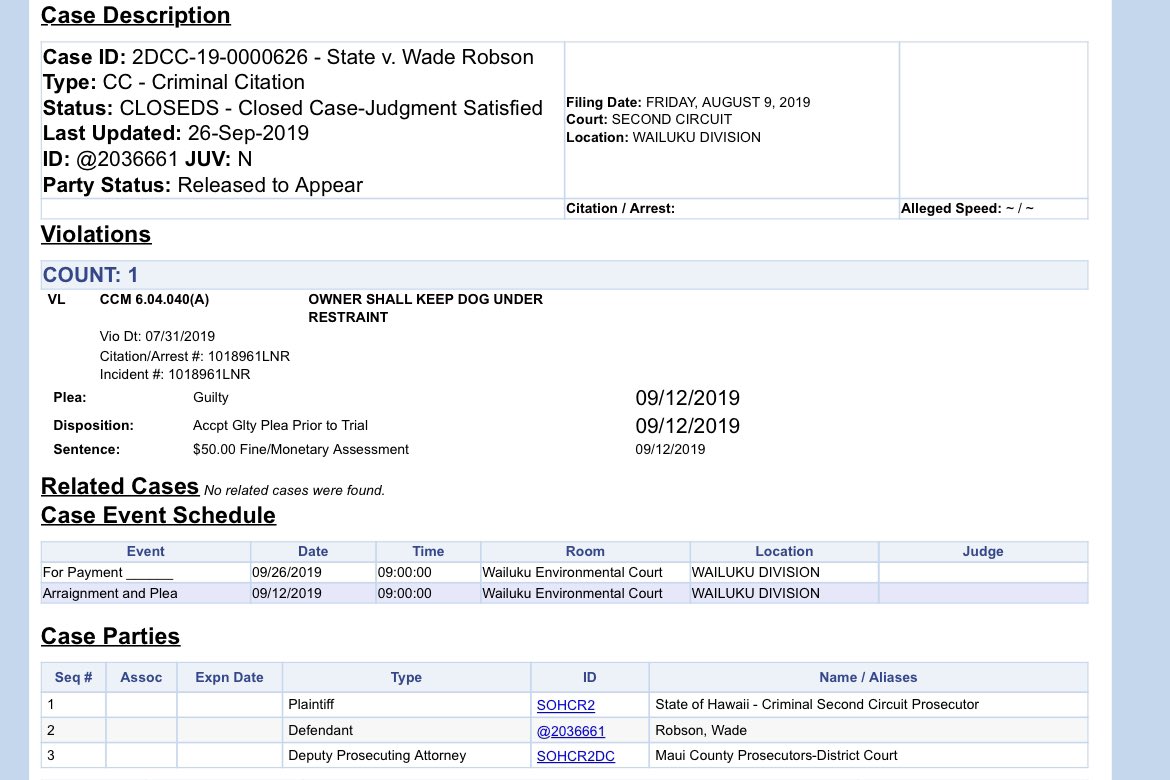The width and height of the screenshot is (1170, 780).
Task: Click the Expn Date column header
Action: (229, 678)
